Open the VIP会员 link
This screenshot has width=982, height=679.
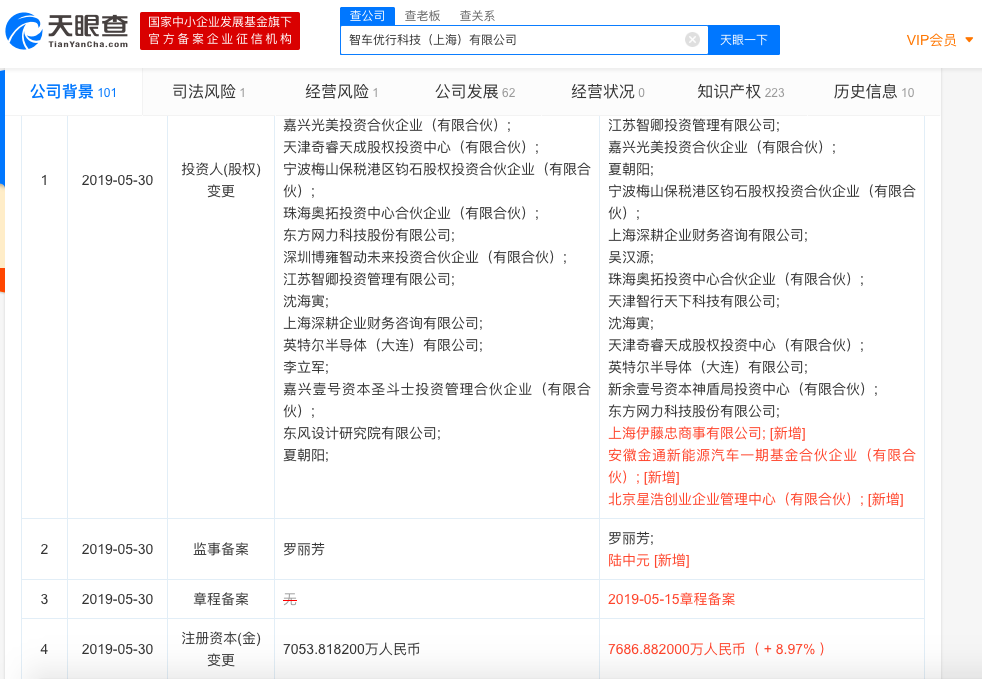(931, 40)
